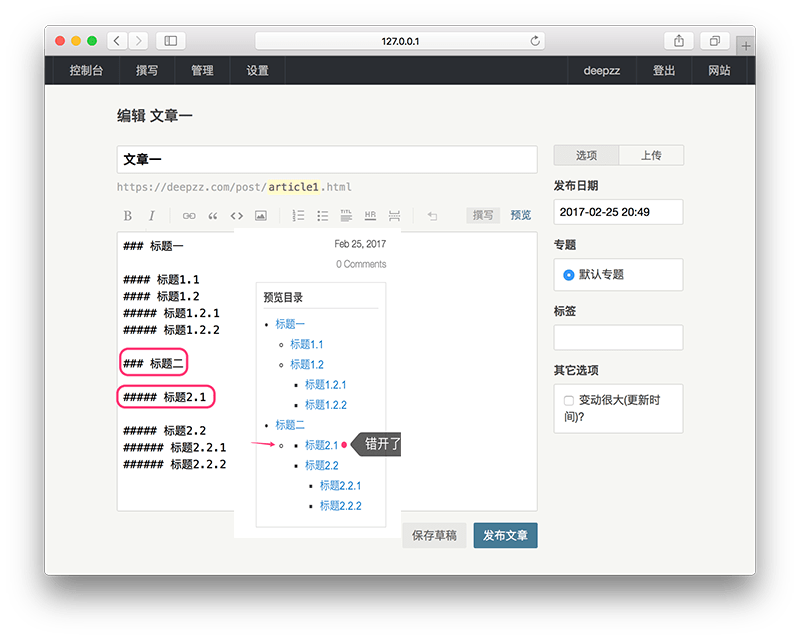The width and height of the screenshot is (800, 639).
Task: Insert a hyperlink using the link icon
Action: click(x=189, y=215)
